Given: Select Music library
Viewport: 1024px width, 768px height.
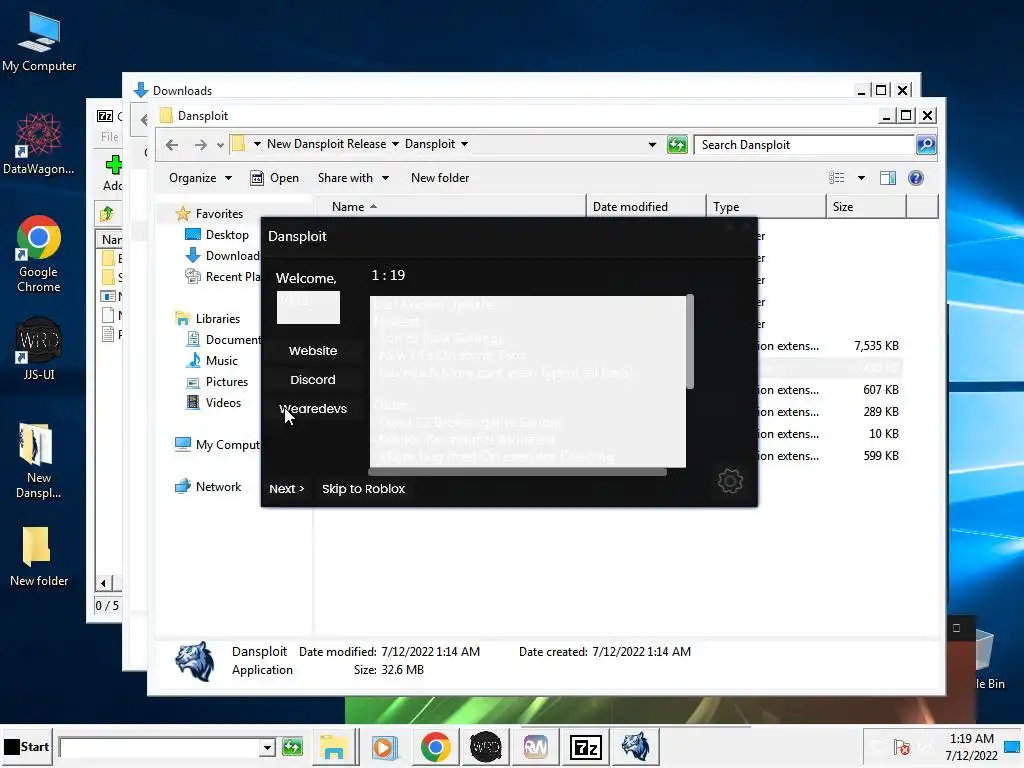Looking at the screenshot, I should point(221,360).
